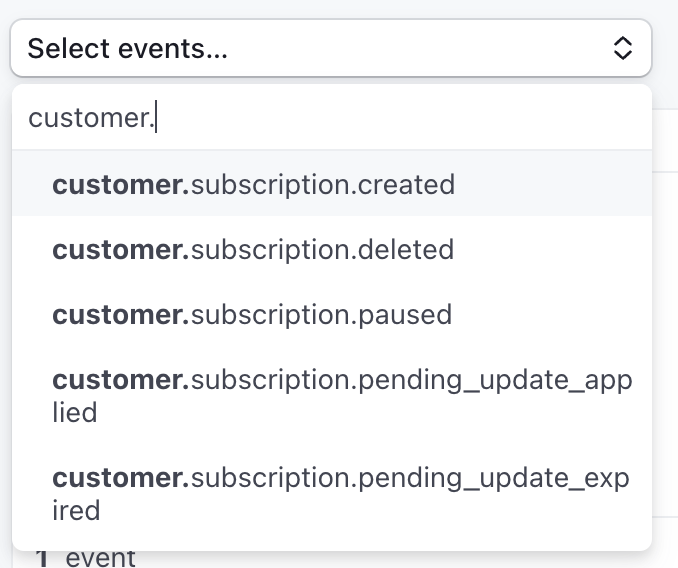Click 'subscription.deleted' text in second result
678x568 pixels.
click(322, 250)
